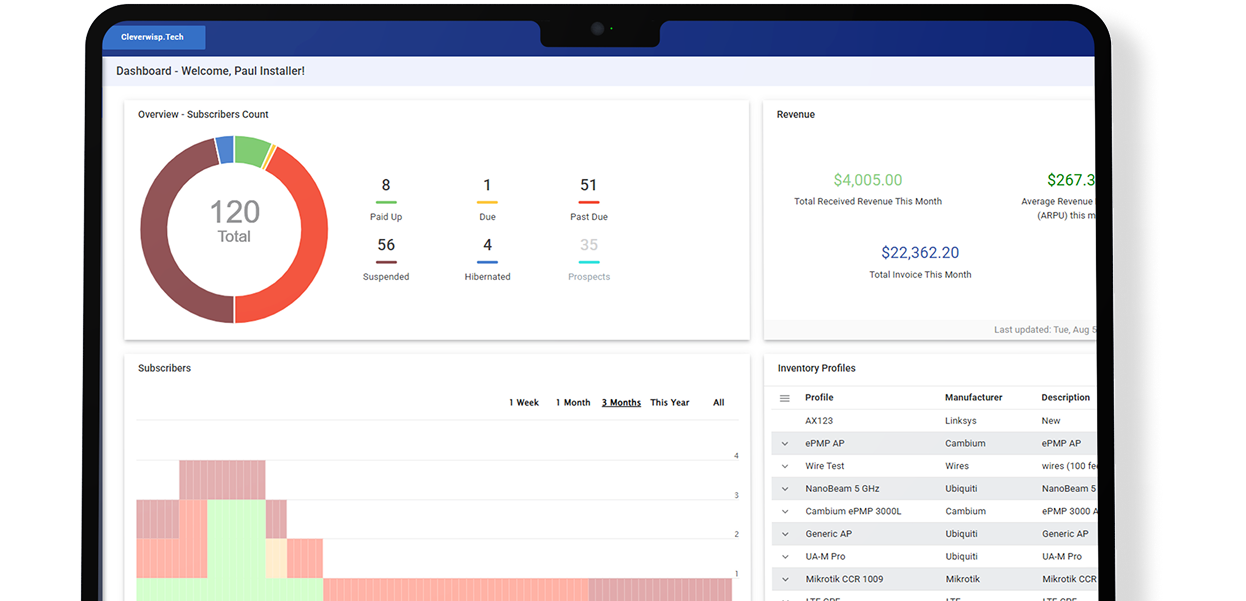1246x601 pixels.
Task: Click the Linksys manufacturer cell
Action: tap(961, 421)
